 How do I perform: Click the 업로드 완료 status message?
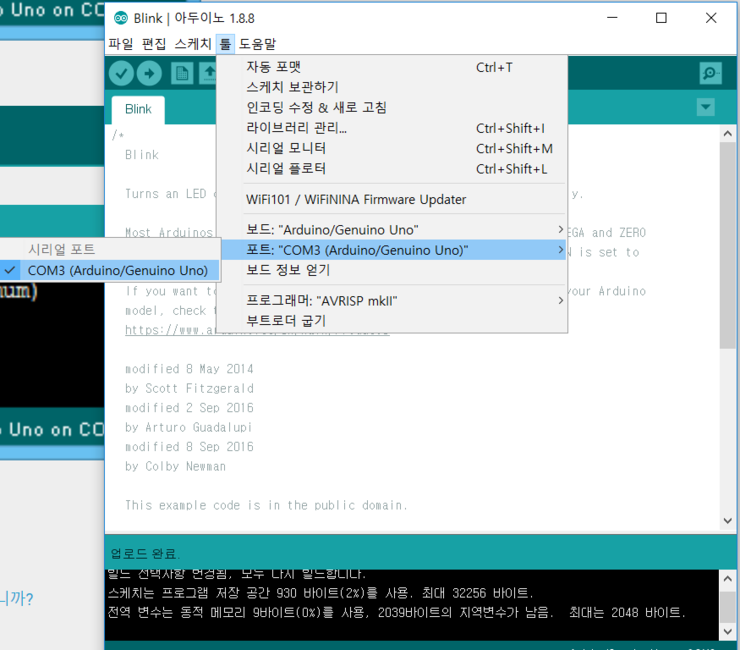tap(144, 553)
